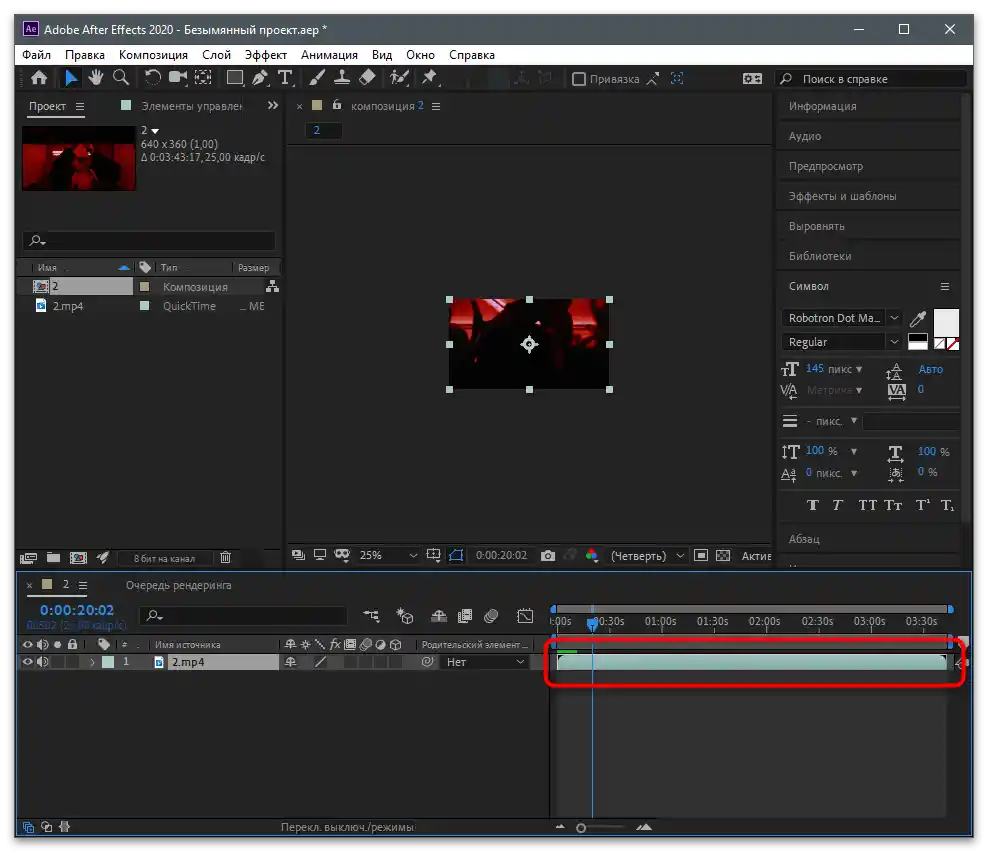Click the show channel RGB icon in viewer

click(592, 556)
